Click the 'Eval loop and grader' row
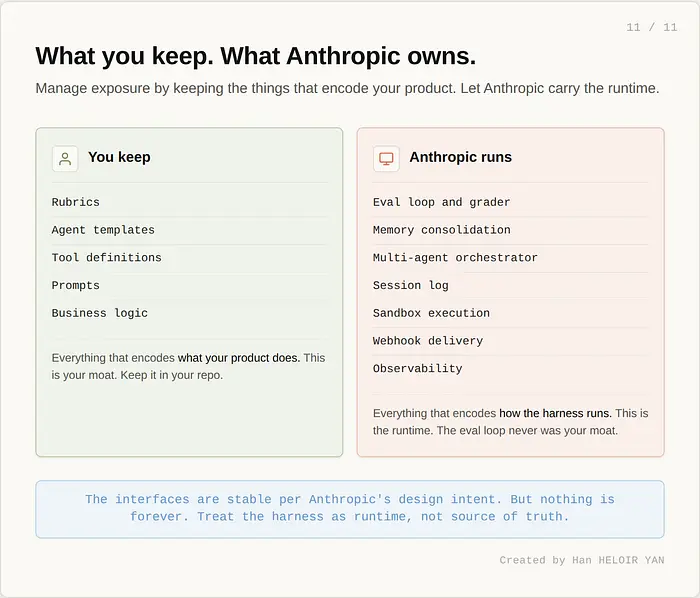Image resolution: width=700 pixels, height=598 pixels. pyautogui.click(x=510, y=202)
